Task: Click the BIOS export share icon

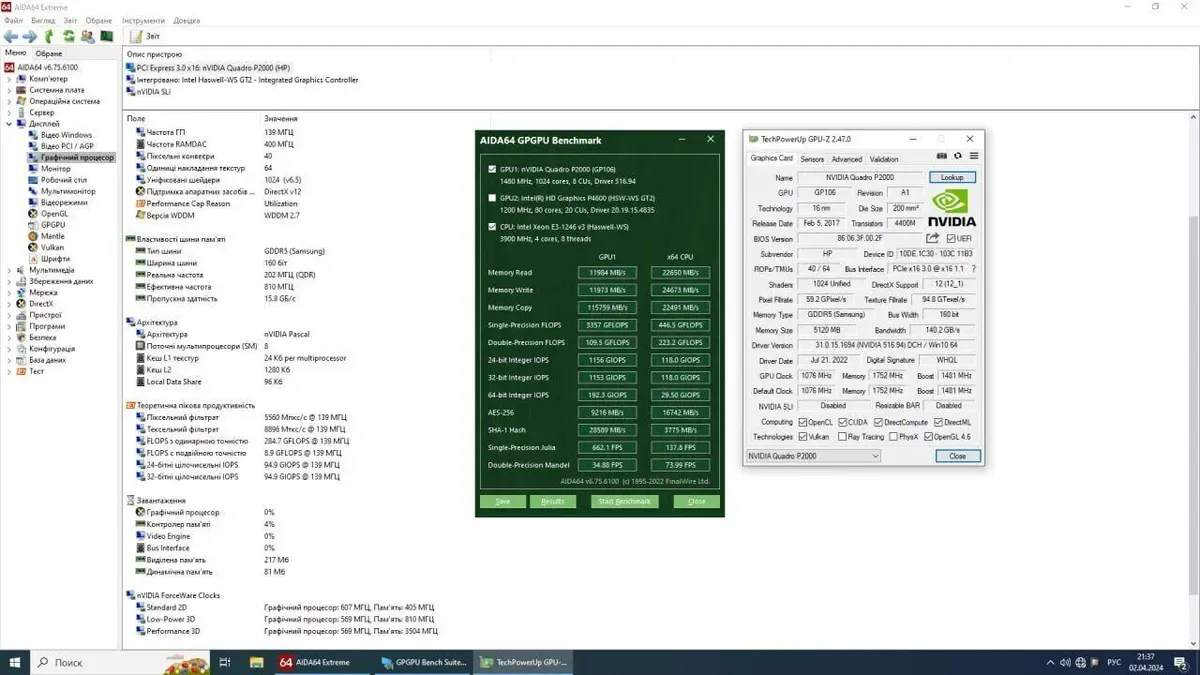Action: (x=933, y=238)
